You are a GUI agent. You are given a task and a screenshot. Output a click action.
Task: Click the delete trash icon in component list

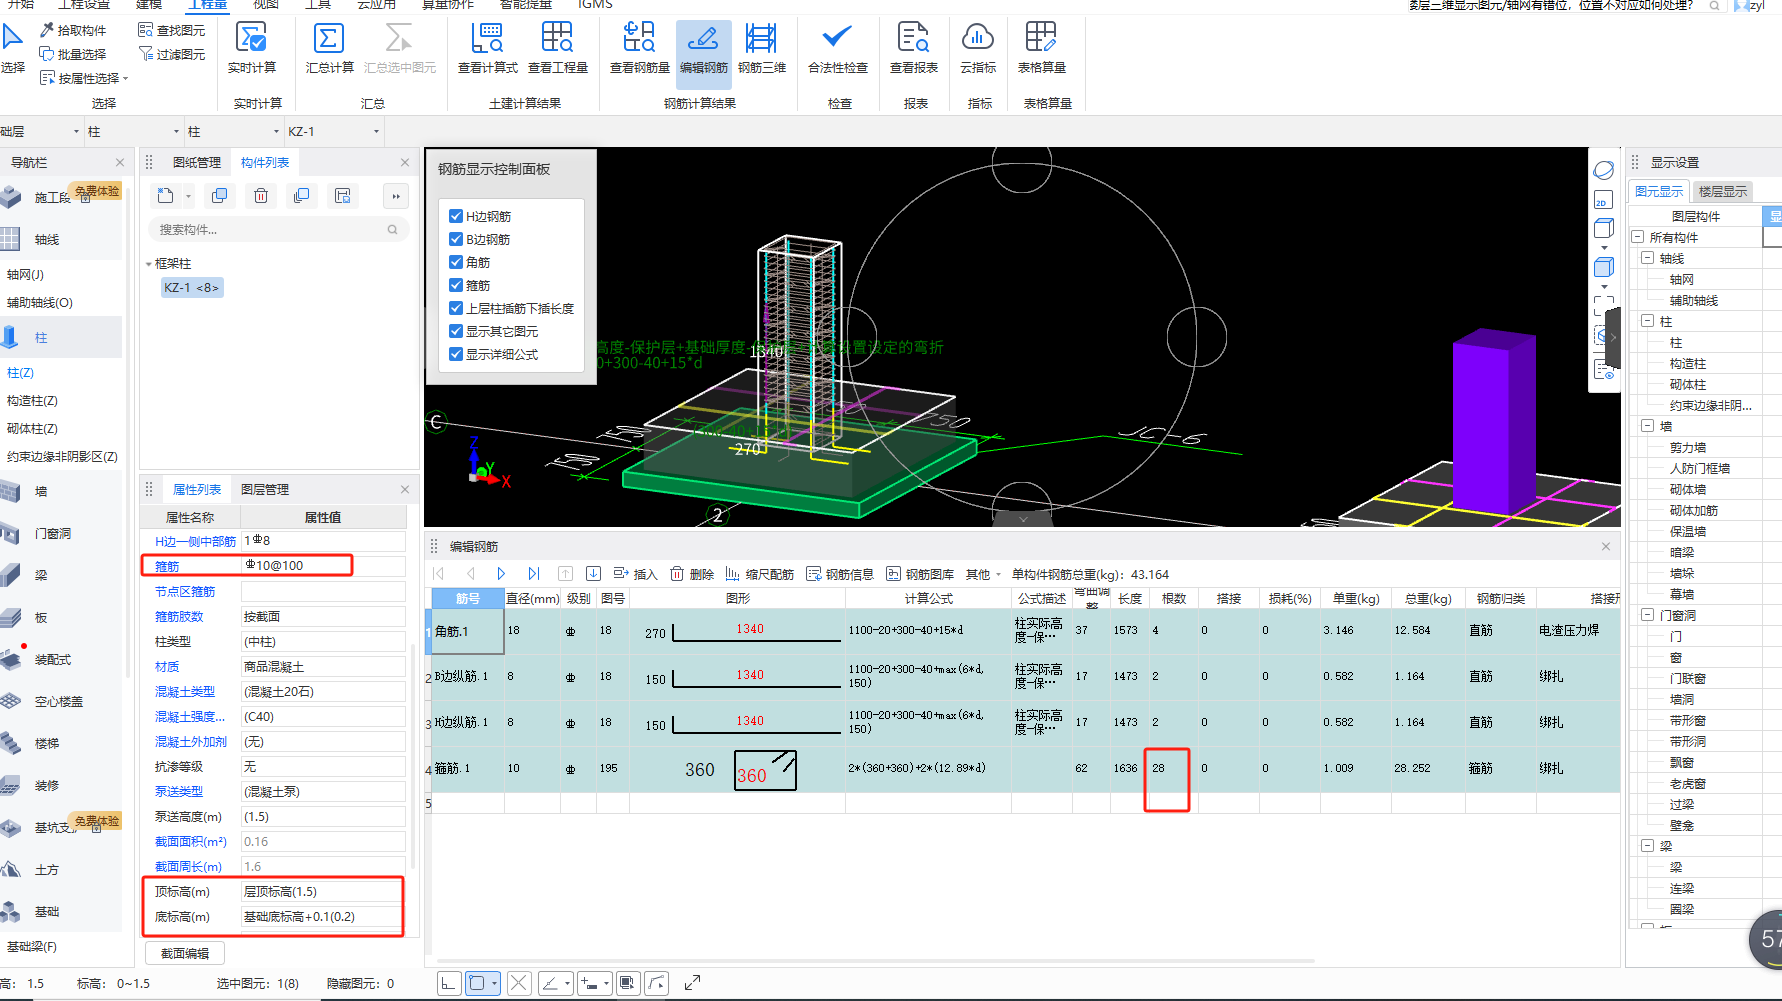[261, 196]
